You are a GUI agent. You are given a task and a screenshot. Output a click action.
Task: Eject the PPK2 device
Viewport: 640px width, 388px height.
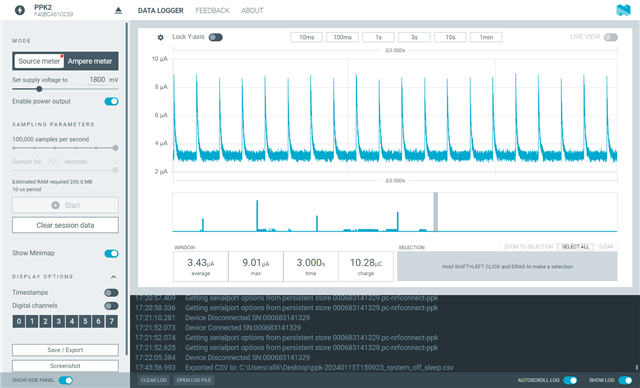pyautogui.click(x=118, y=11)
